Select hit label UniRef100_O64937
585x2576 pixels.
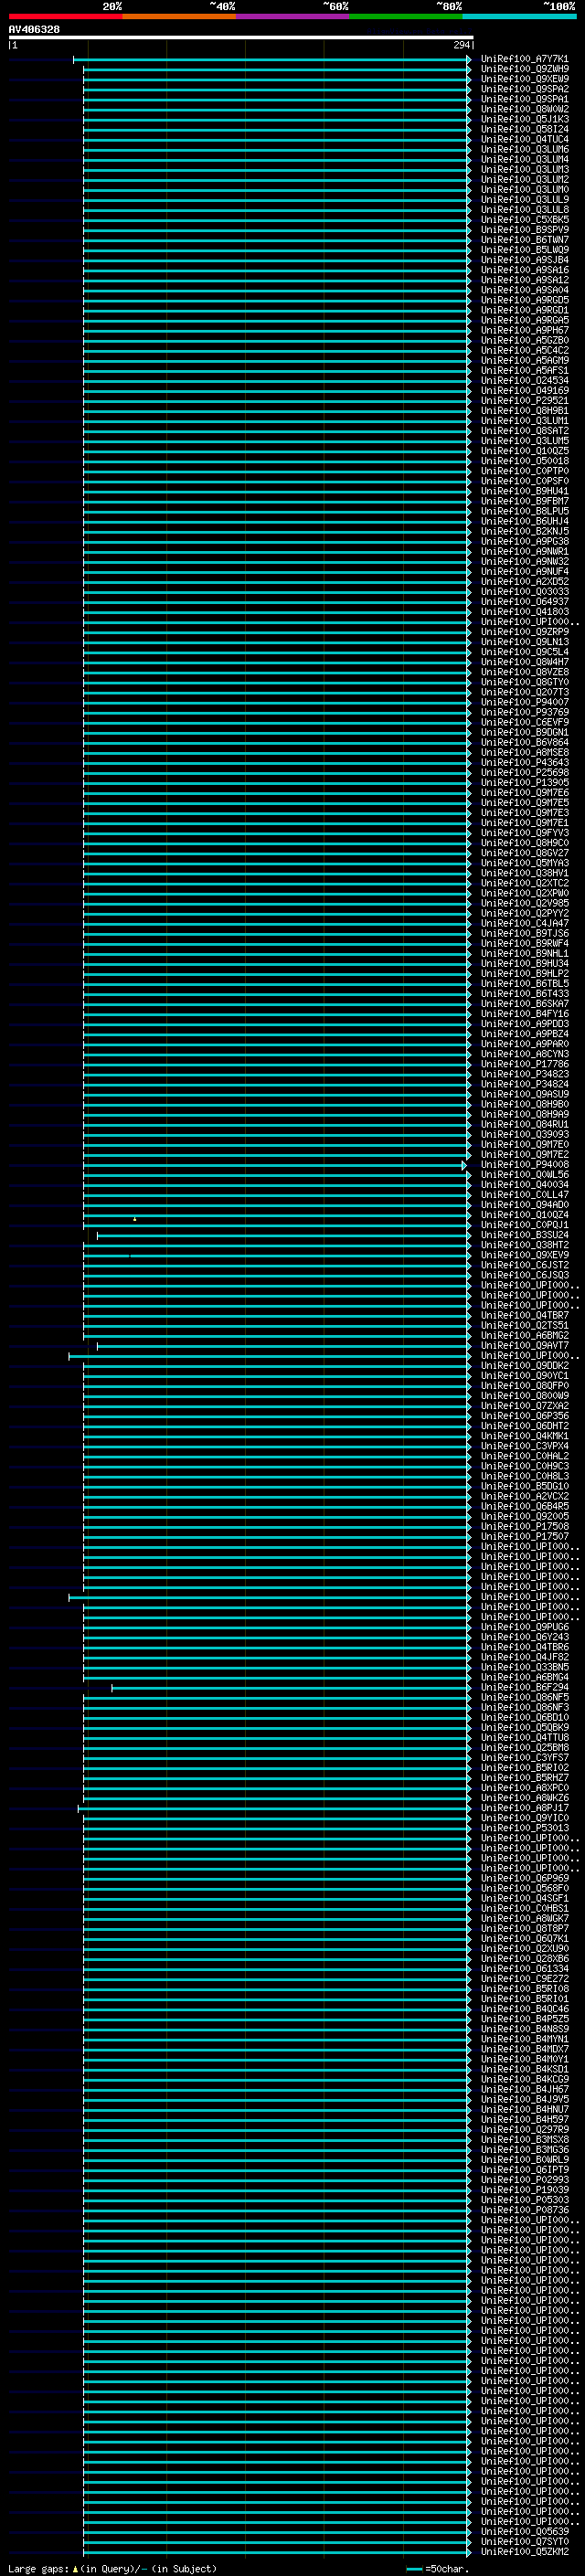click(x=524, y=602)
